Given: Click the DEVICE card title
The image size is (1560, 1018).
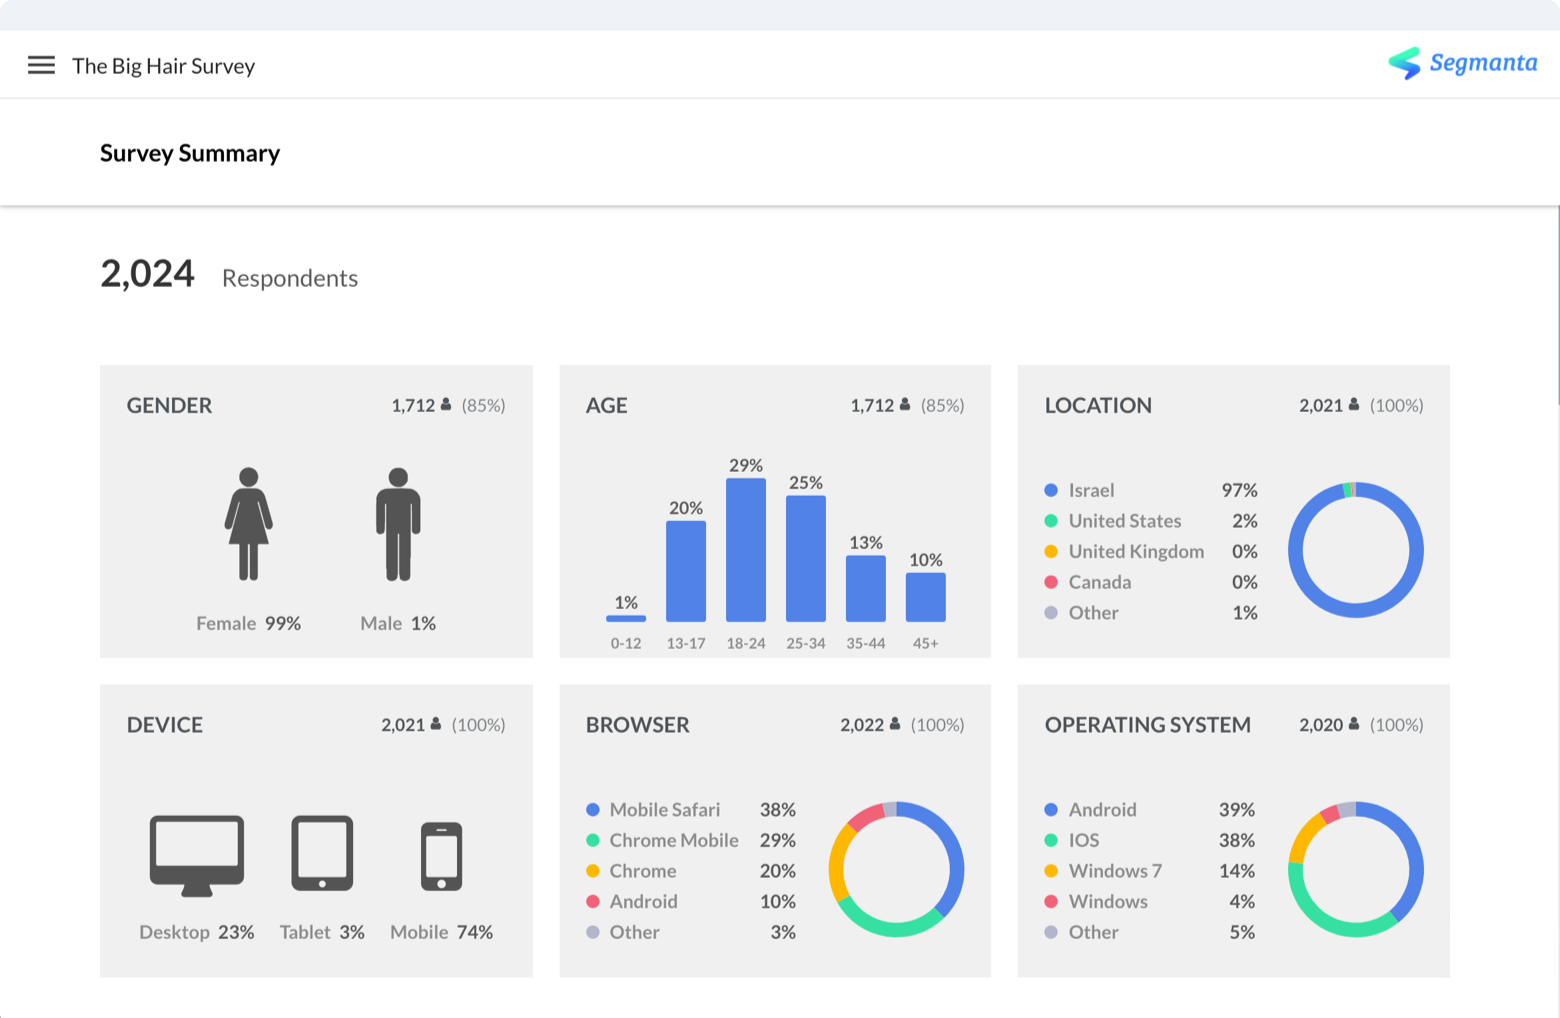Looking at the screenshot, I should tap(165, 724).
